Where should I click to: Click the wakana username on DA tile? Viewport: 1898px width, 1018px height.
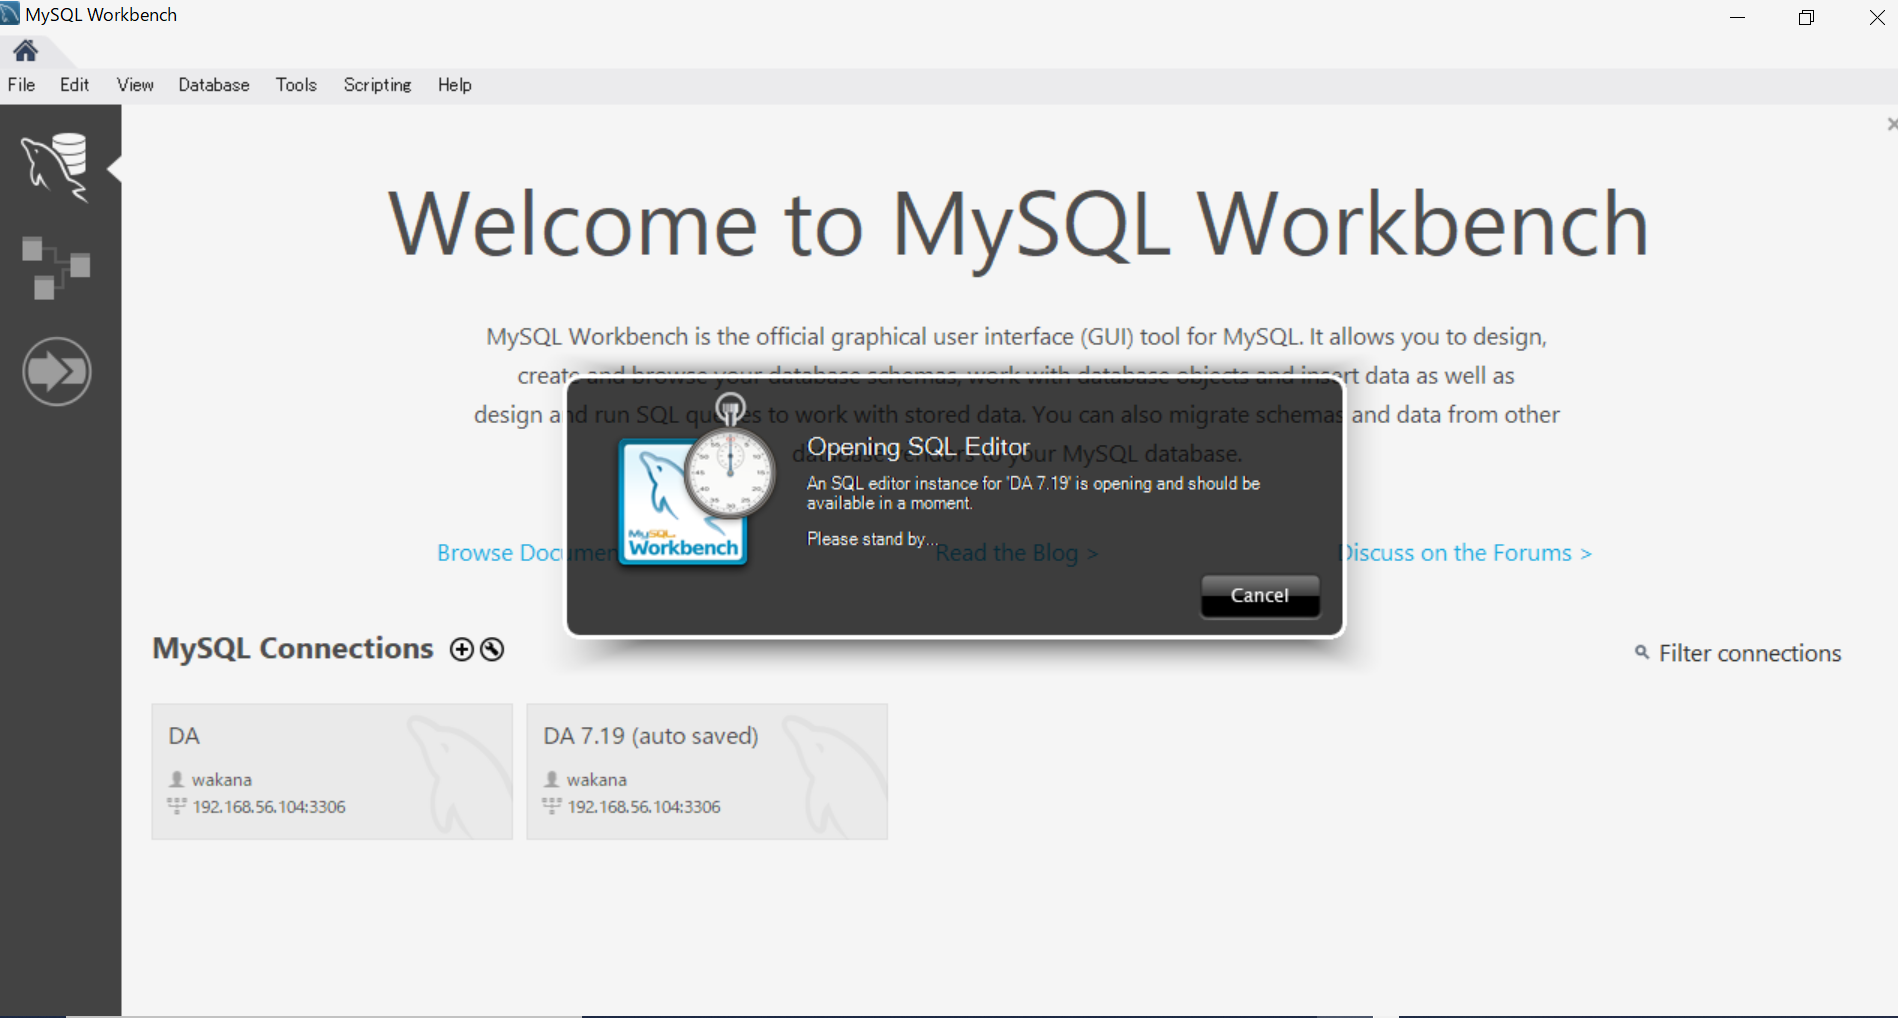[x=222, y=780]
